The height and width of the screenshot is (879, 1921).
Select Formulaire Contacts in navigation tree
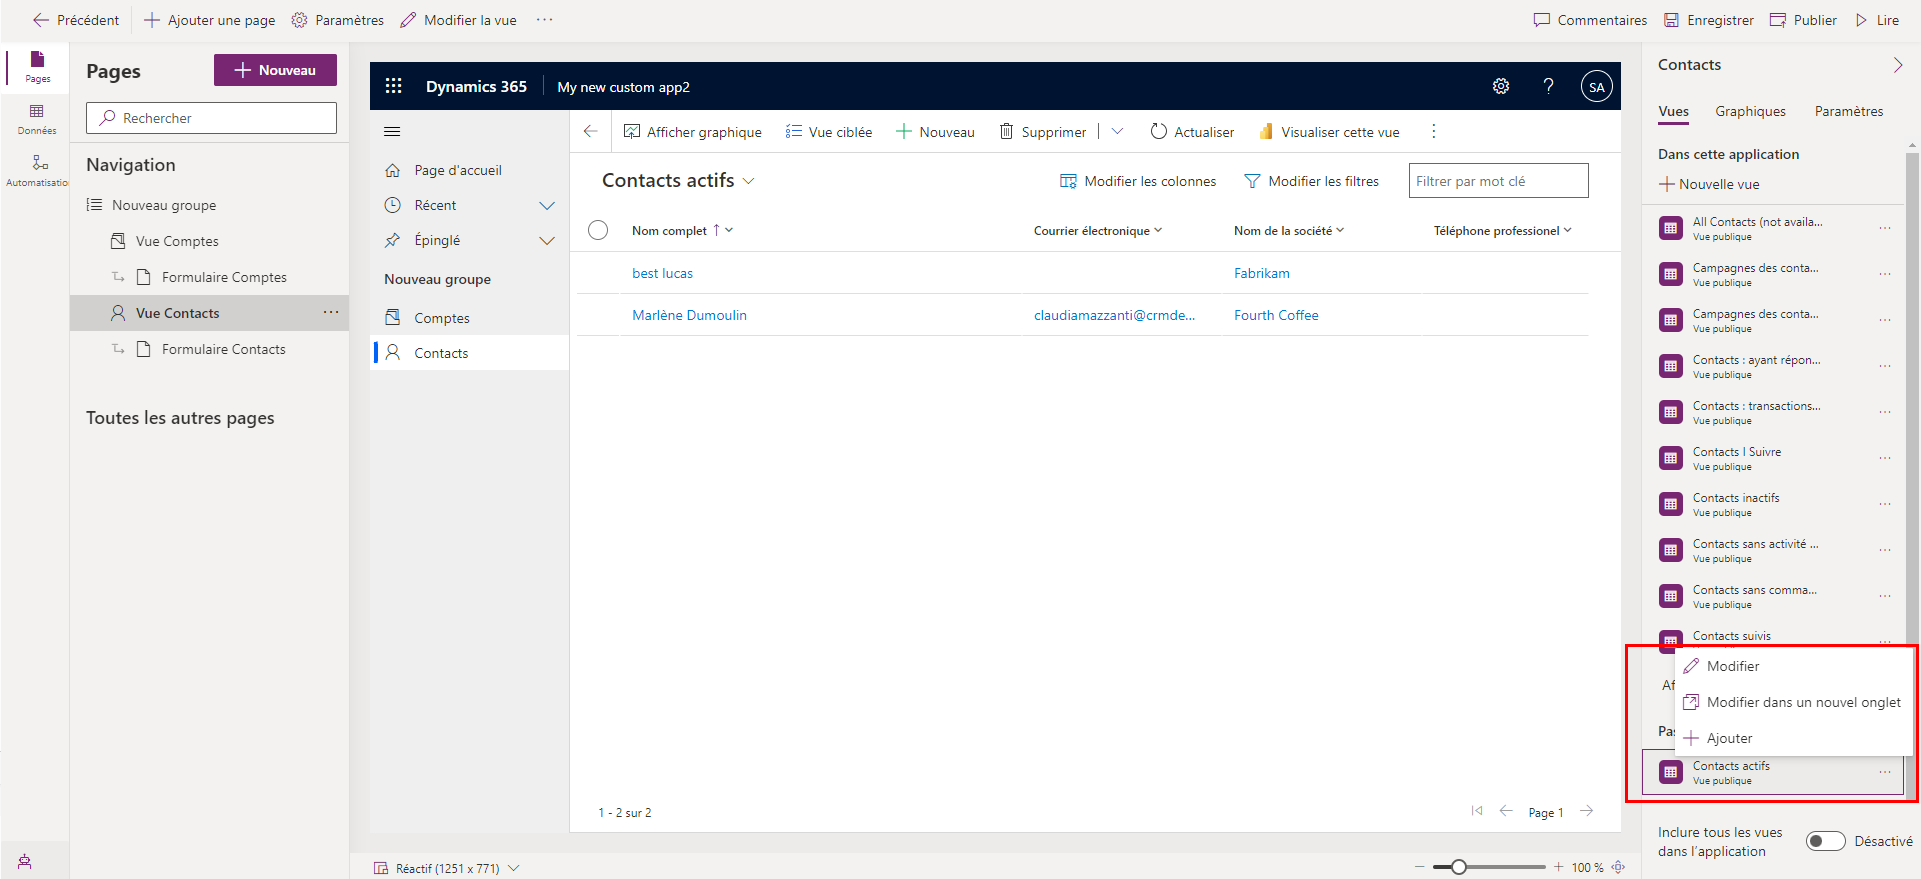point(223,349)
